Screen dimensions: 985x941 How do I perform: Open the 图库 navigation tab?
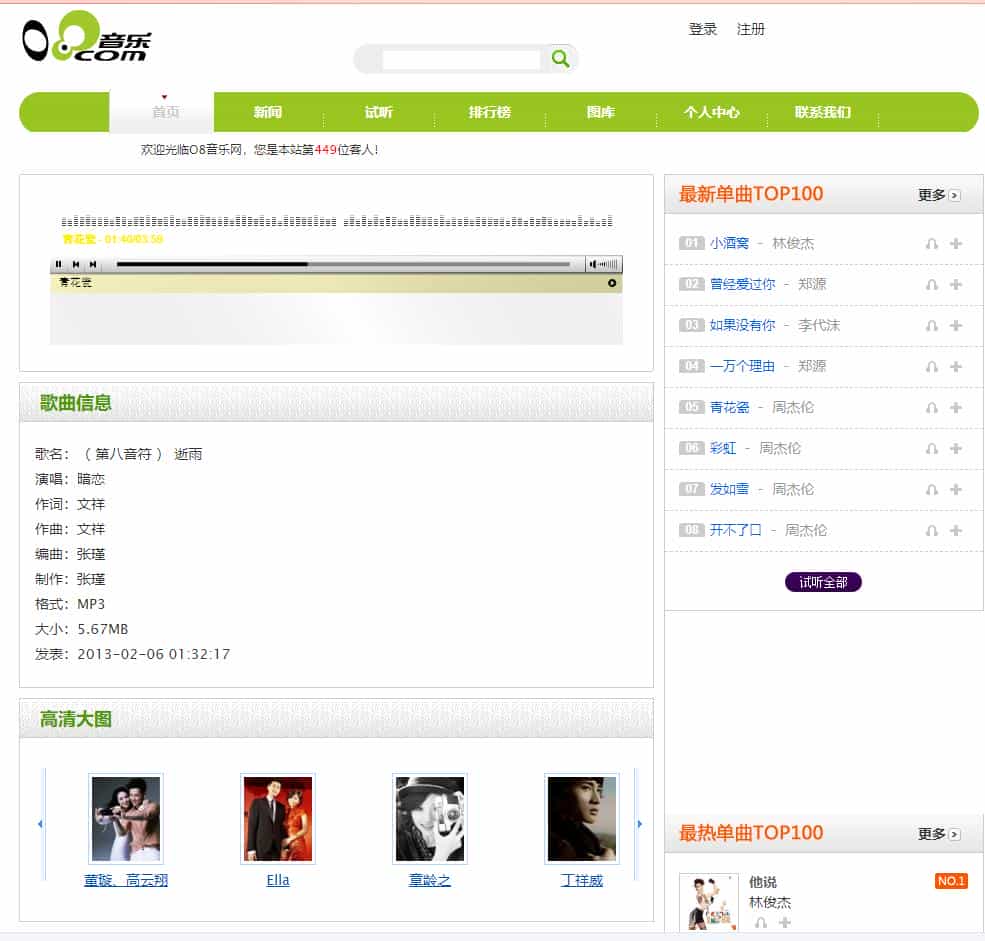point(601,113)
